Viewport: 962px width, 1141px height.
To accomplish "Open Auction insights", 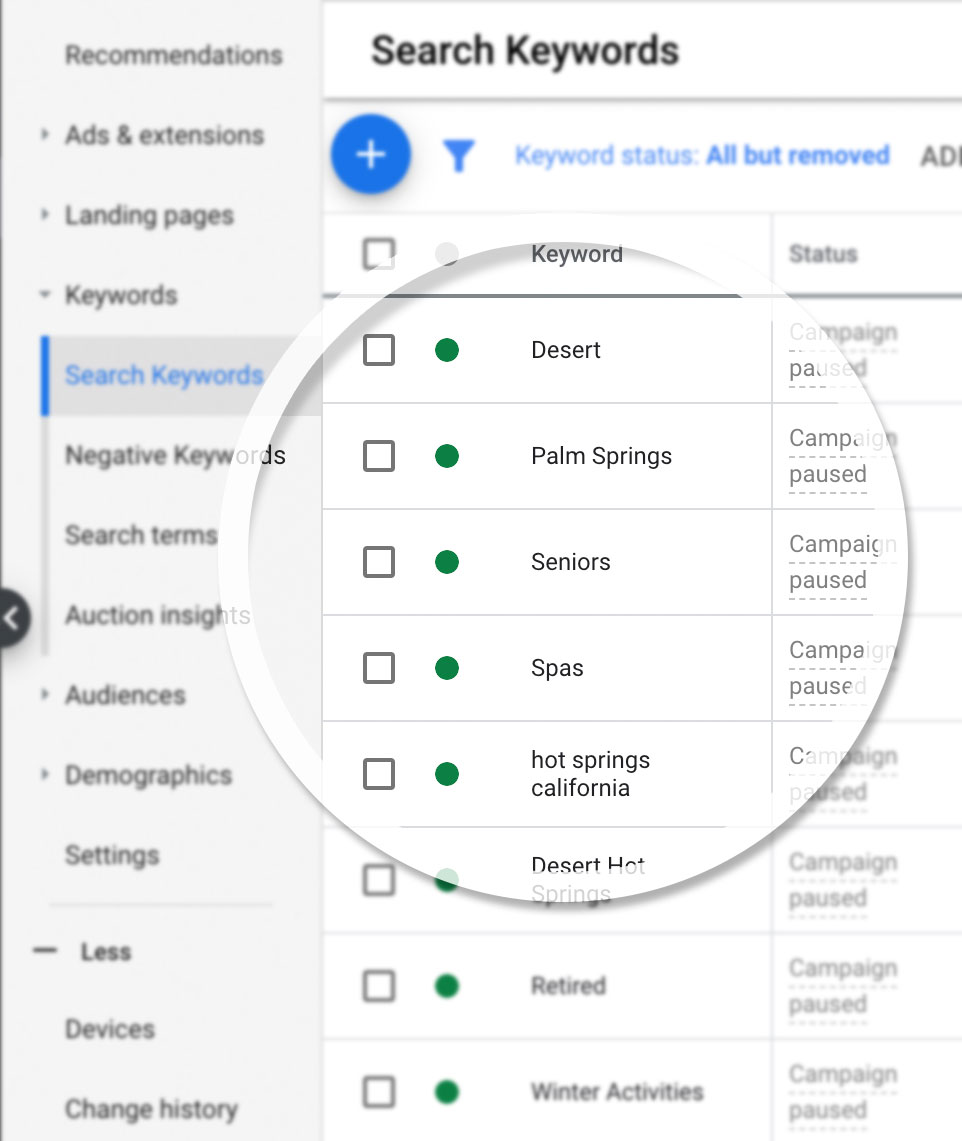I will point(157,616).
